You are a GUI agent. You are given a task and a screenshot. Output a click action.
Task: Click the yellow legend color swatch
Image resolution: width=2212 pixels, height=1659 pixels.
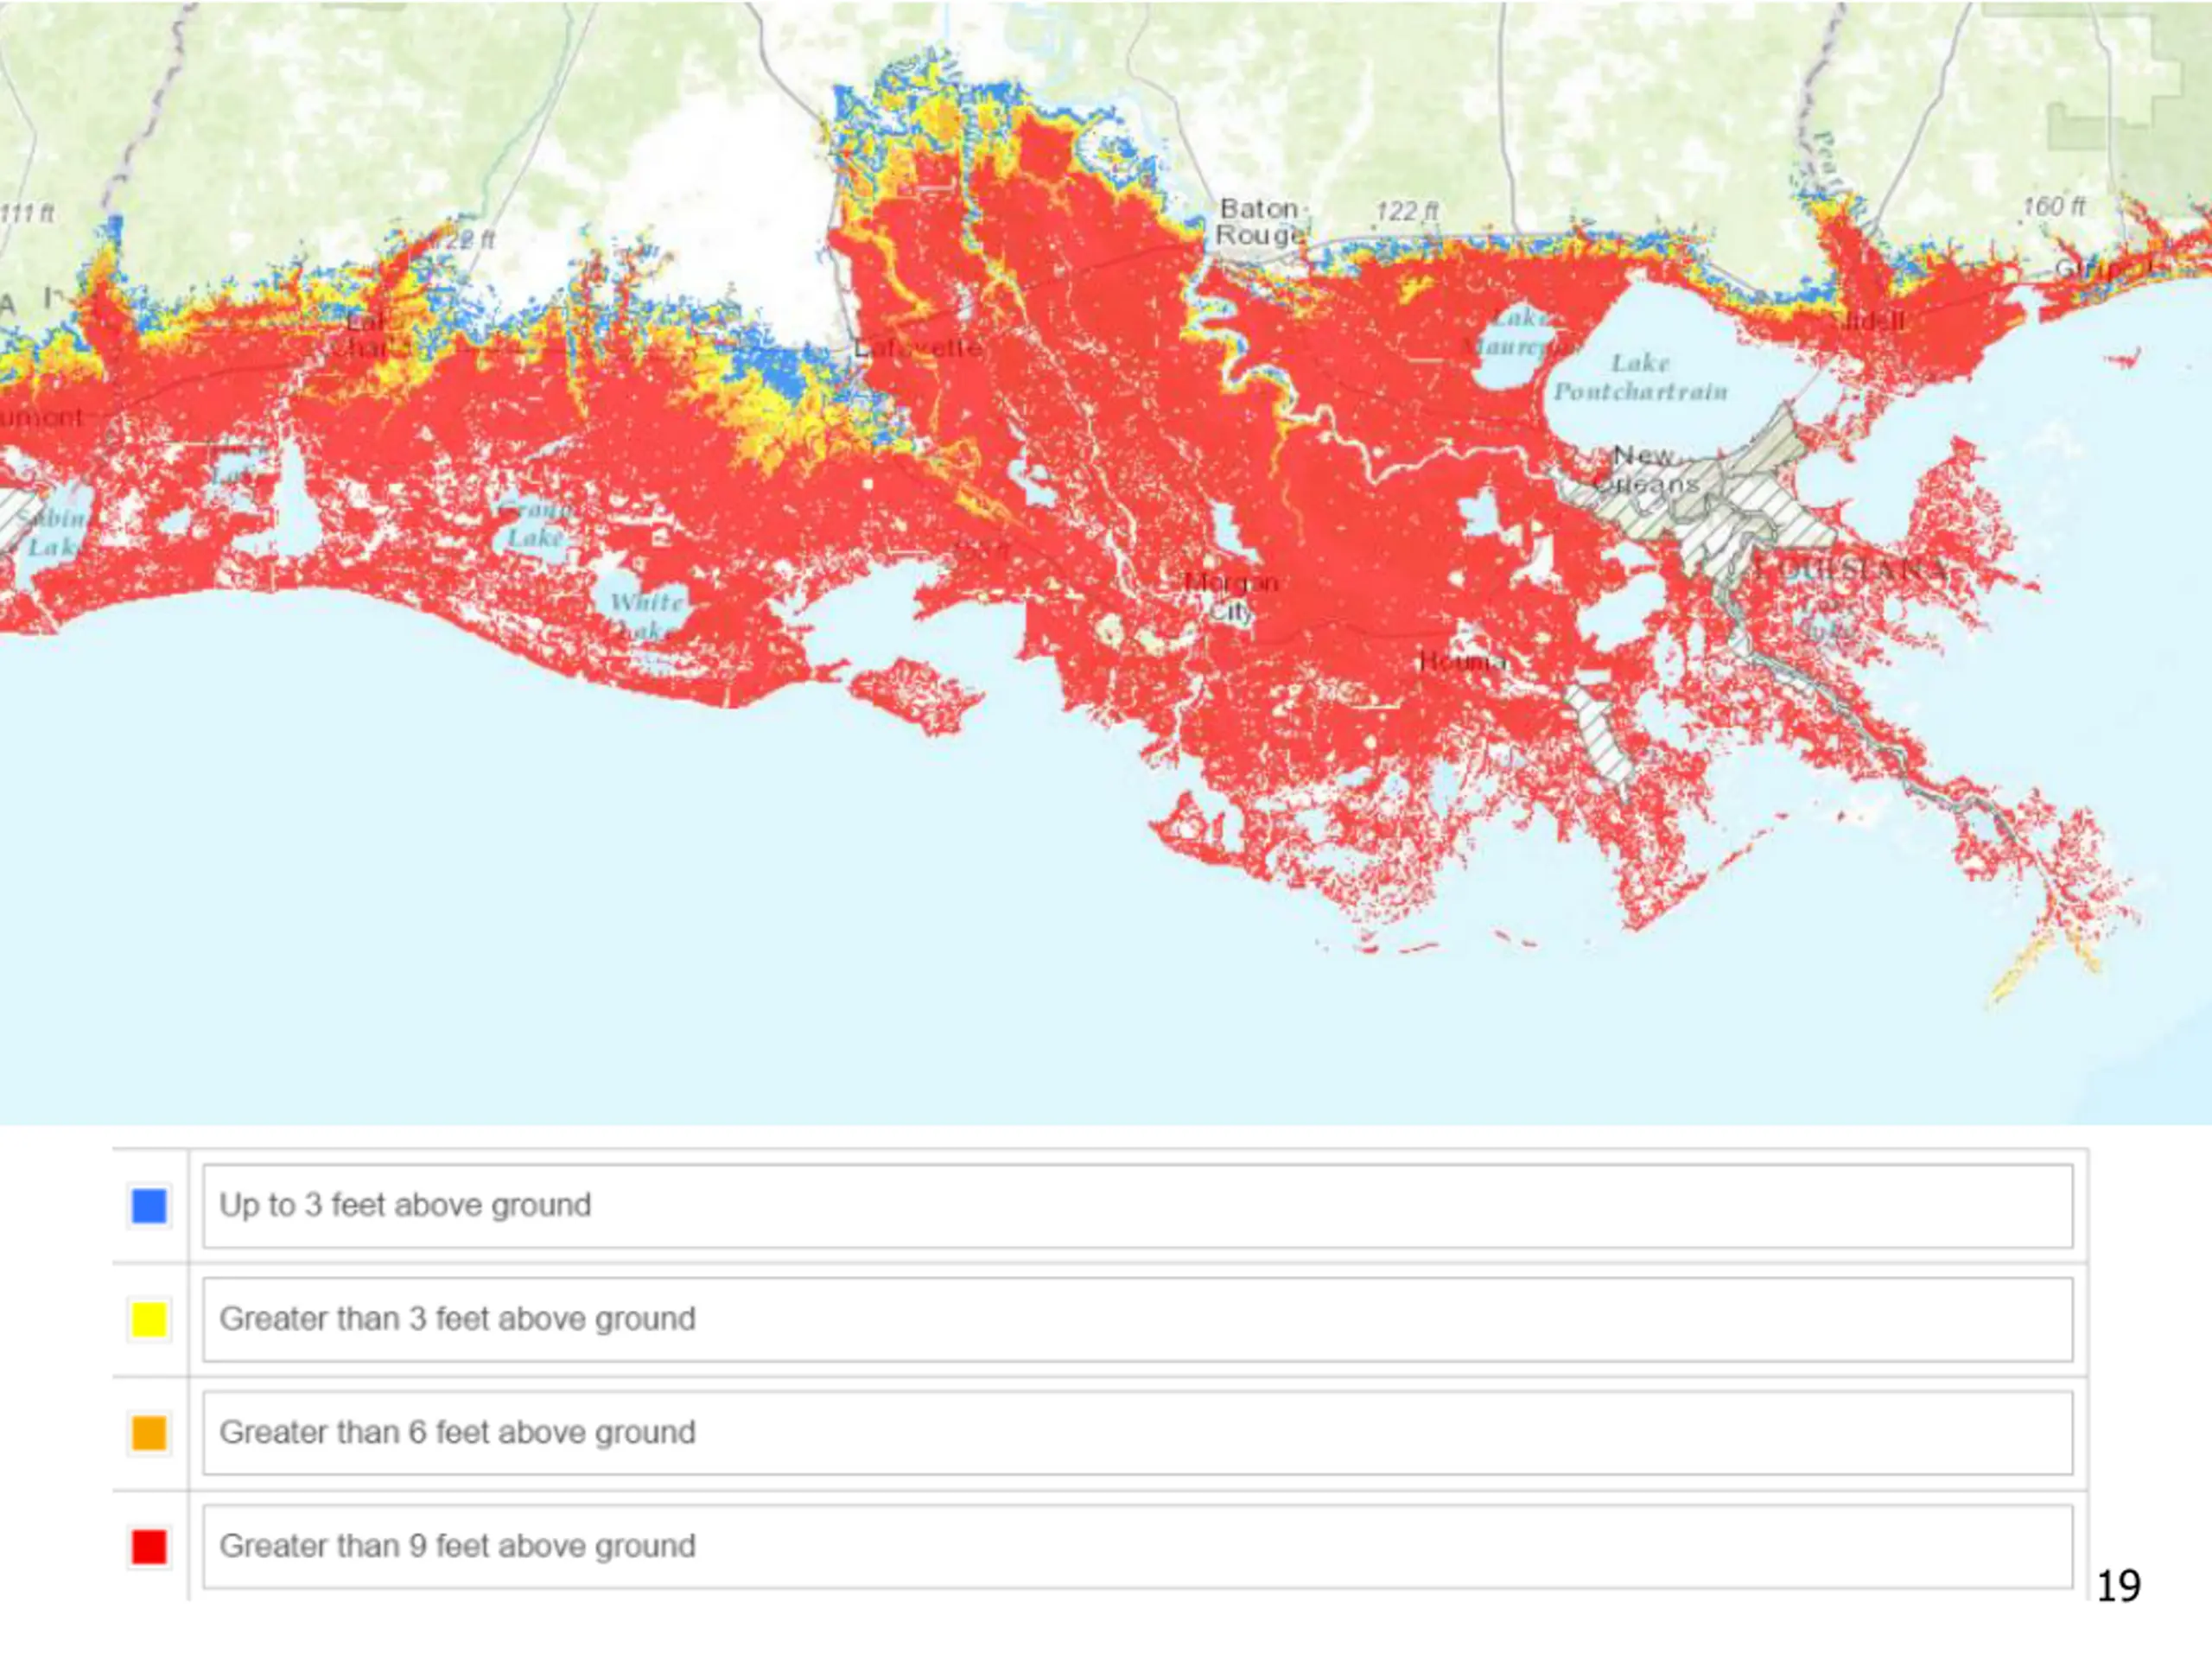tap(149, 1319)
